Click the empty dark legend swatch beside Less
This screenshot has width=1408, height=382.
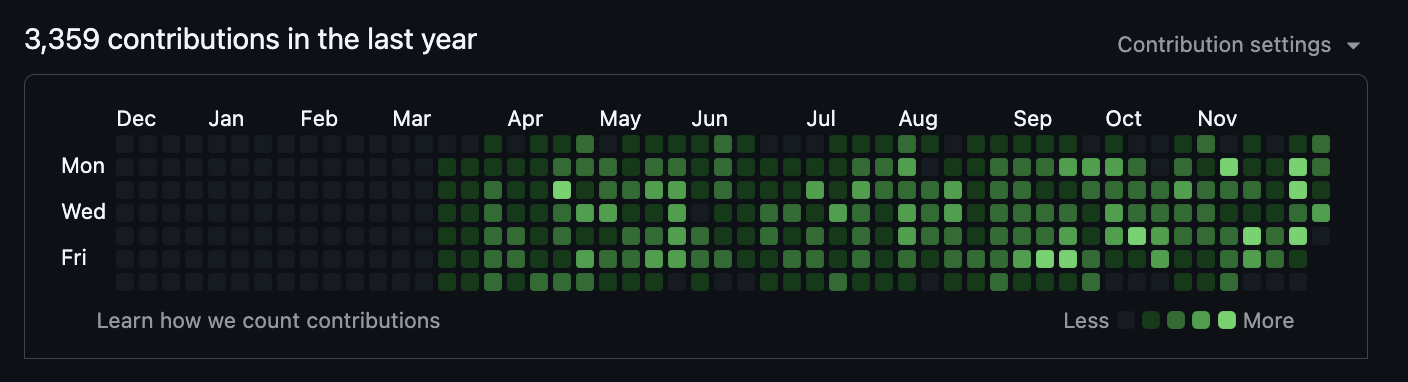[x=1127, y=321]
